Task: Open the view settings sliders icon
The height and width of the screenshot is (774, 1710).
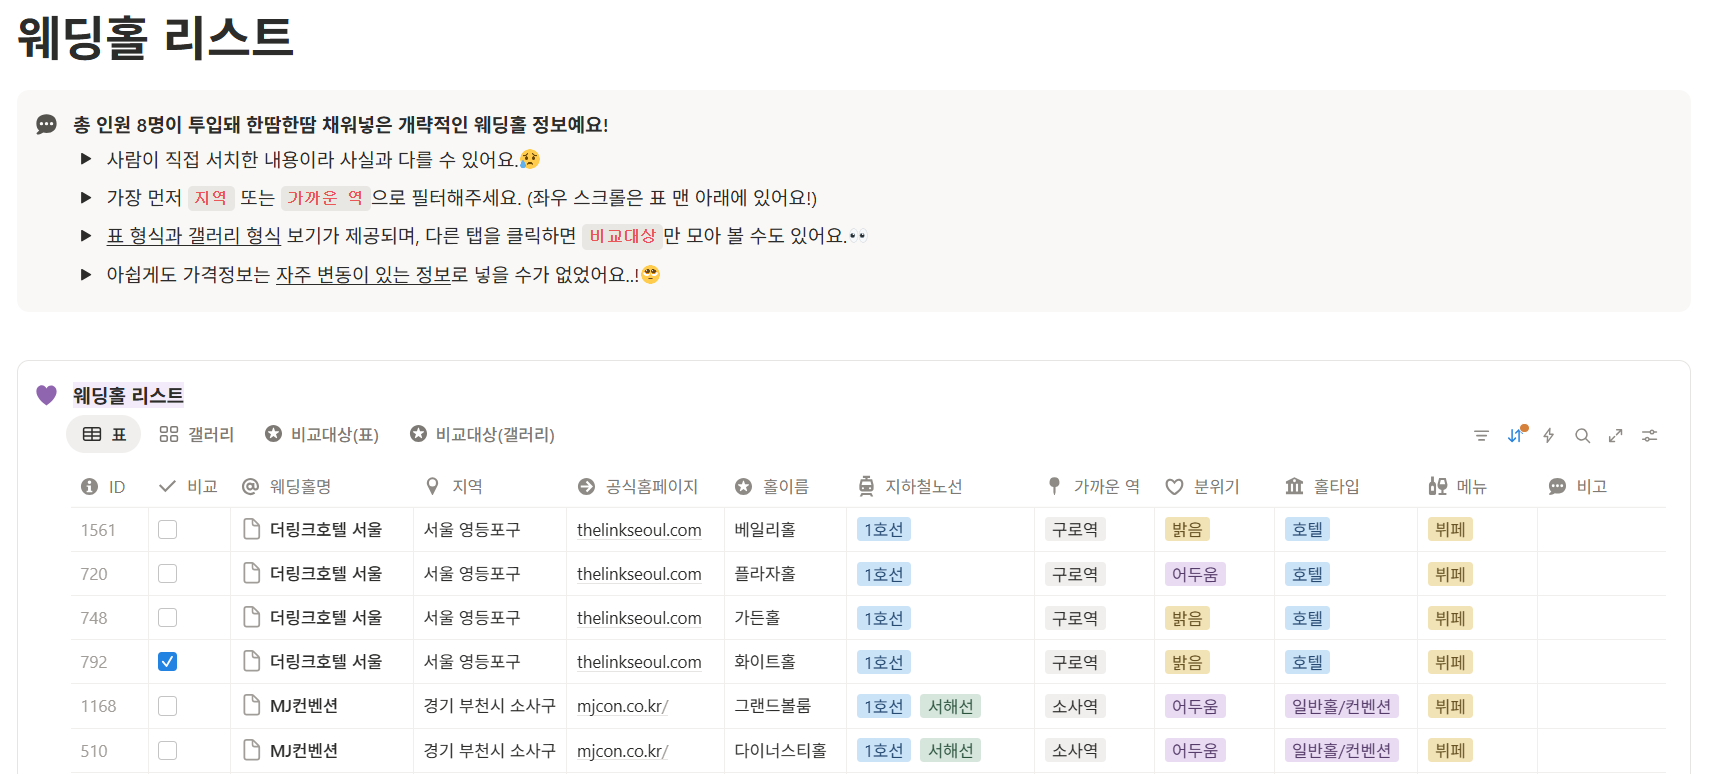Action: (1650, 435)
